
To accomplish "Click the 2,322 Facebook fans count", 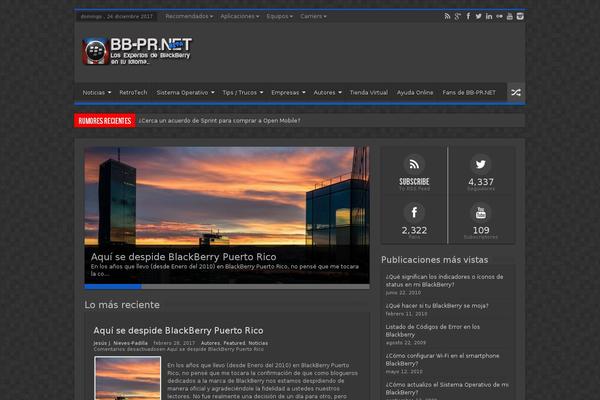I will (414, 230).
